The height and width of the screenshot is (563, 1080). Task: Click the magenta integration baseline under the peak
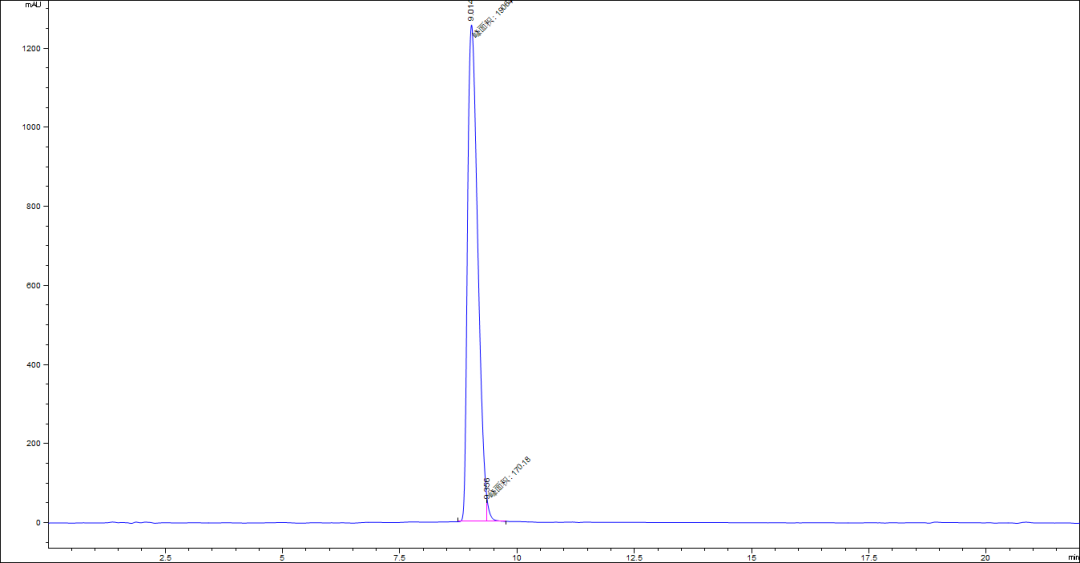point(482,521)
